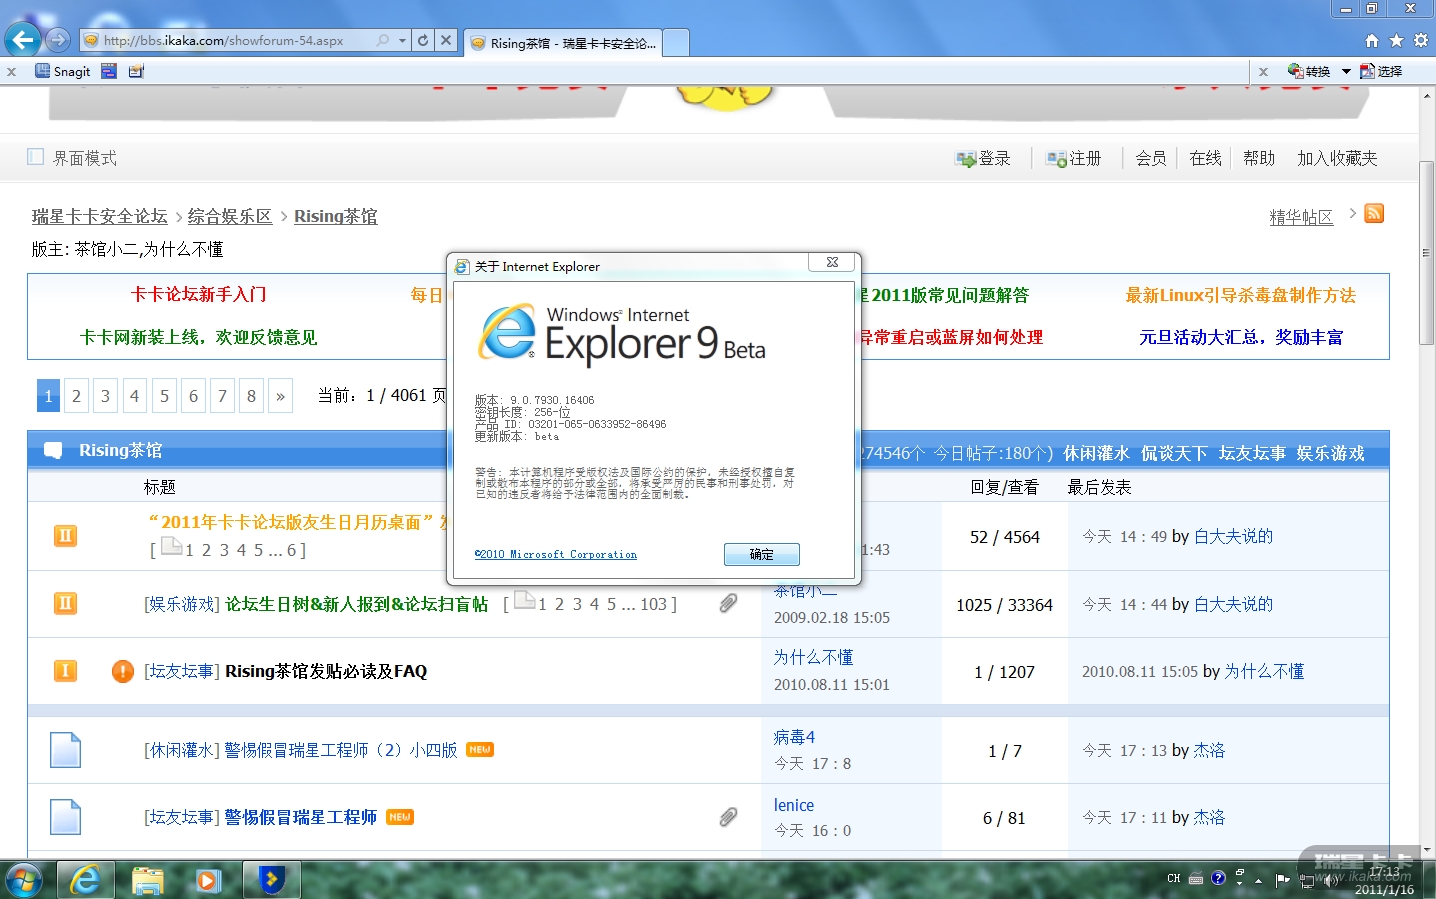Click the keyboard icon on the language bar
The image size is (1436, 899).
pos(1196,878)
